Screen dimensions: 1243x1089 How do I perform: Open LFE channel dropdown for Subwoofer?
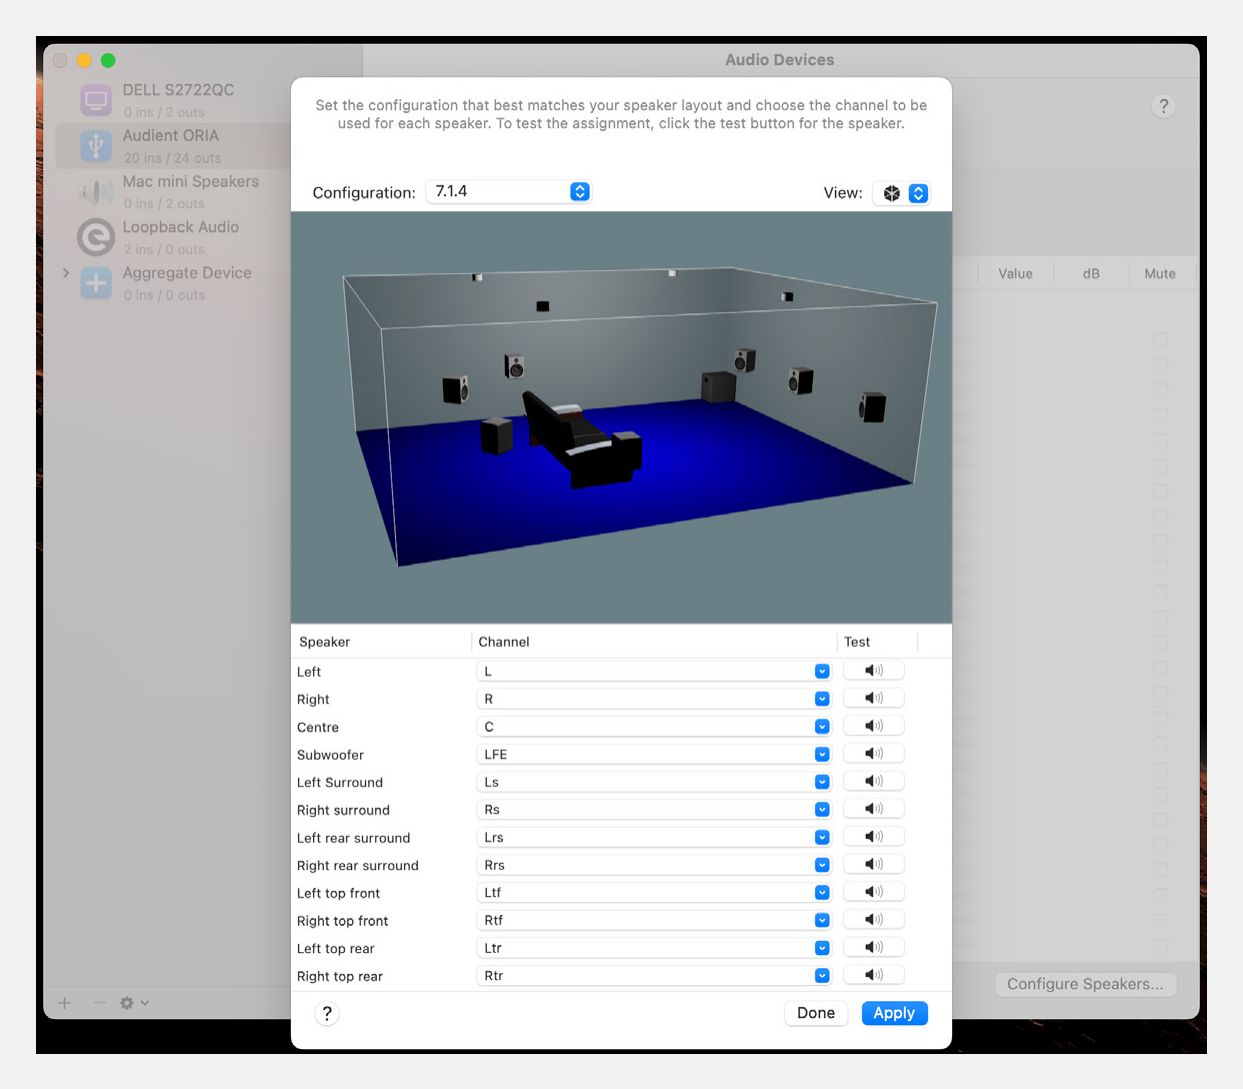[654, 754]
